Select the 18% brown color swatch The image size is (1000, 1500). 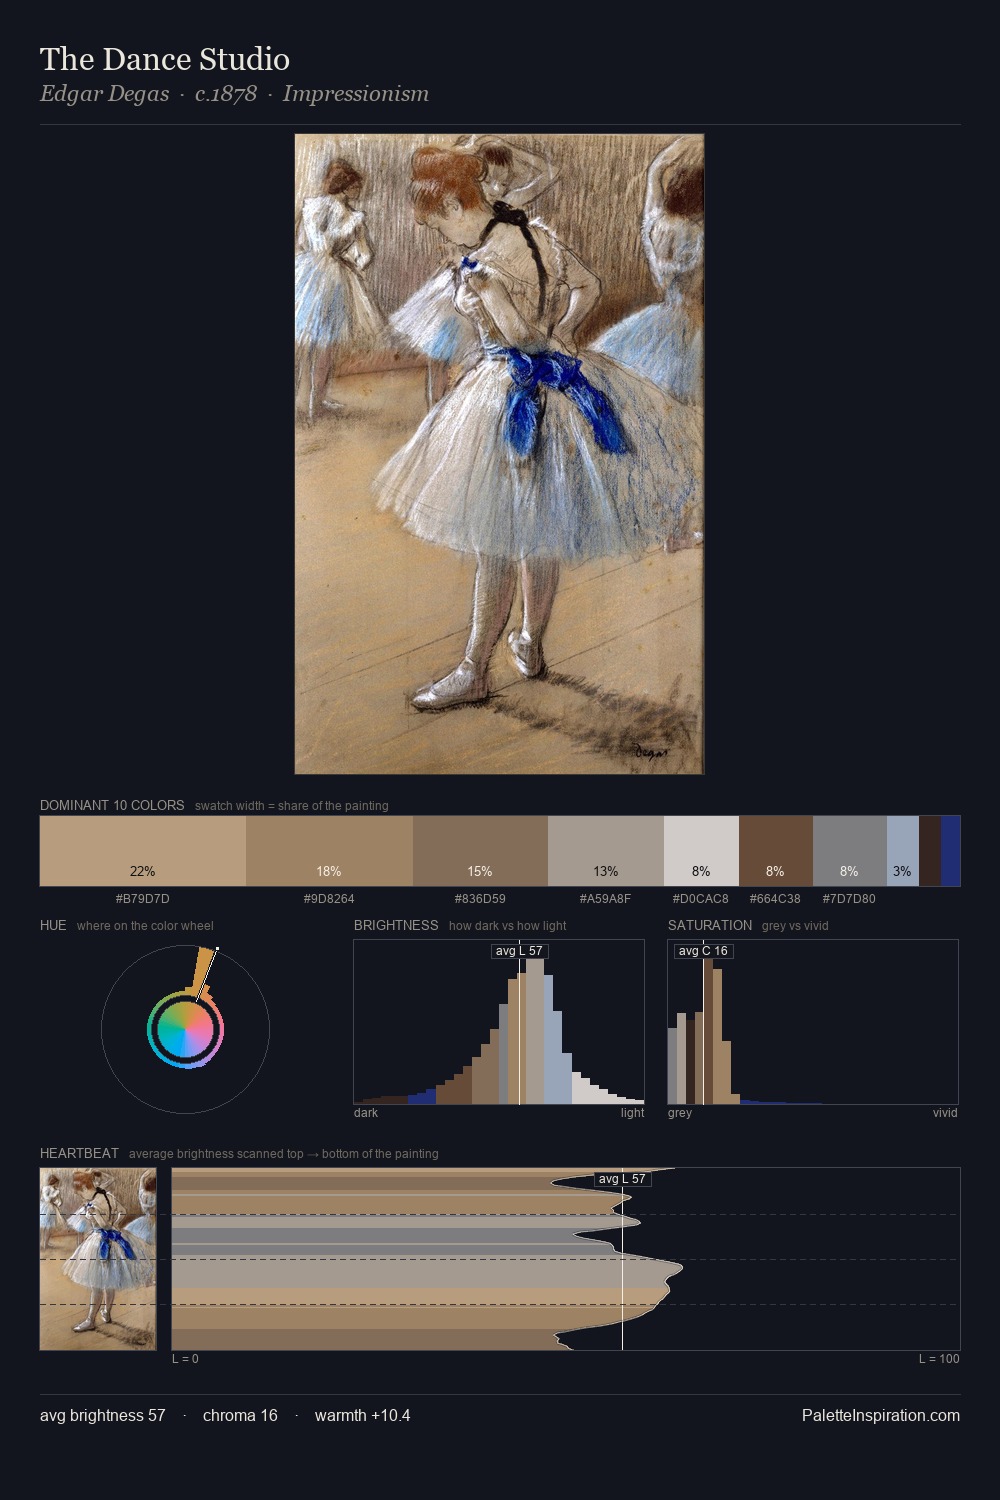[329, 851]
